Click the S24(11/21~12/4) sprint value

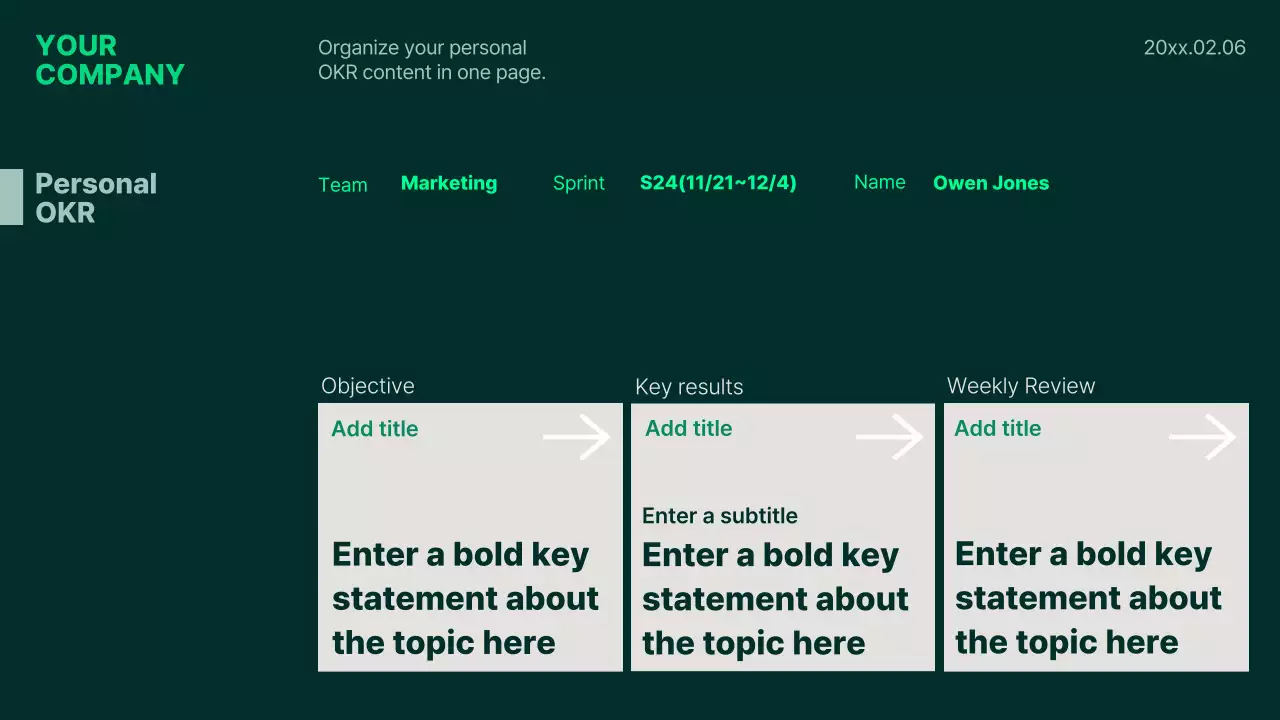[x=718, y=183]
